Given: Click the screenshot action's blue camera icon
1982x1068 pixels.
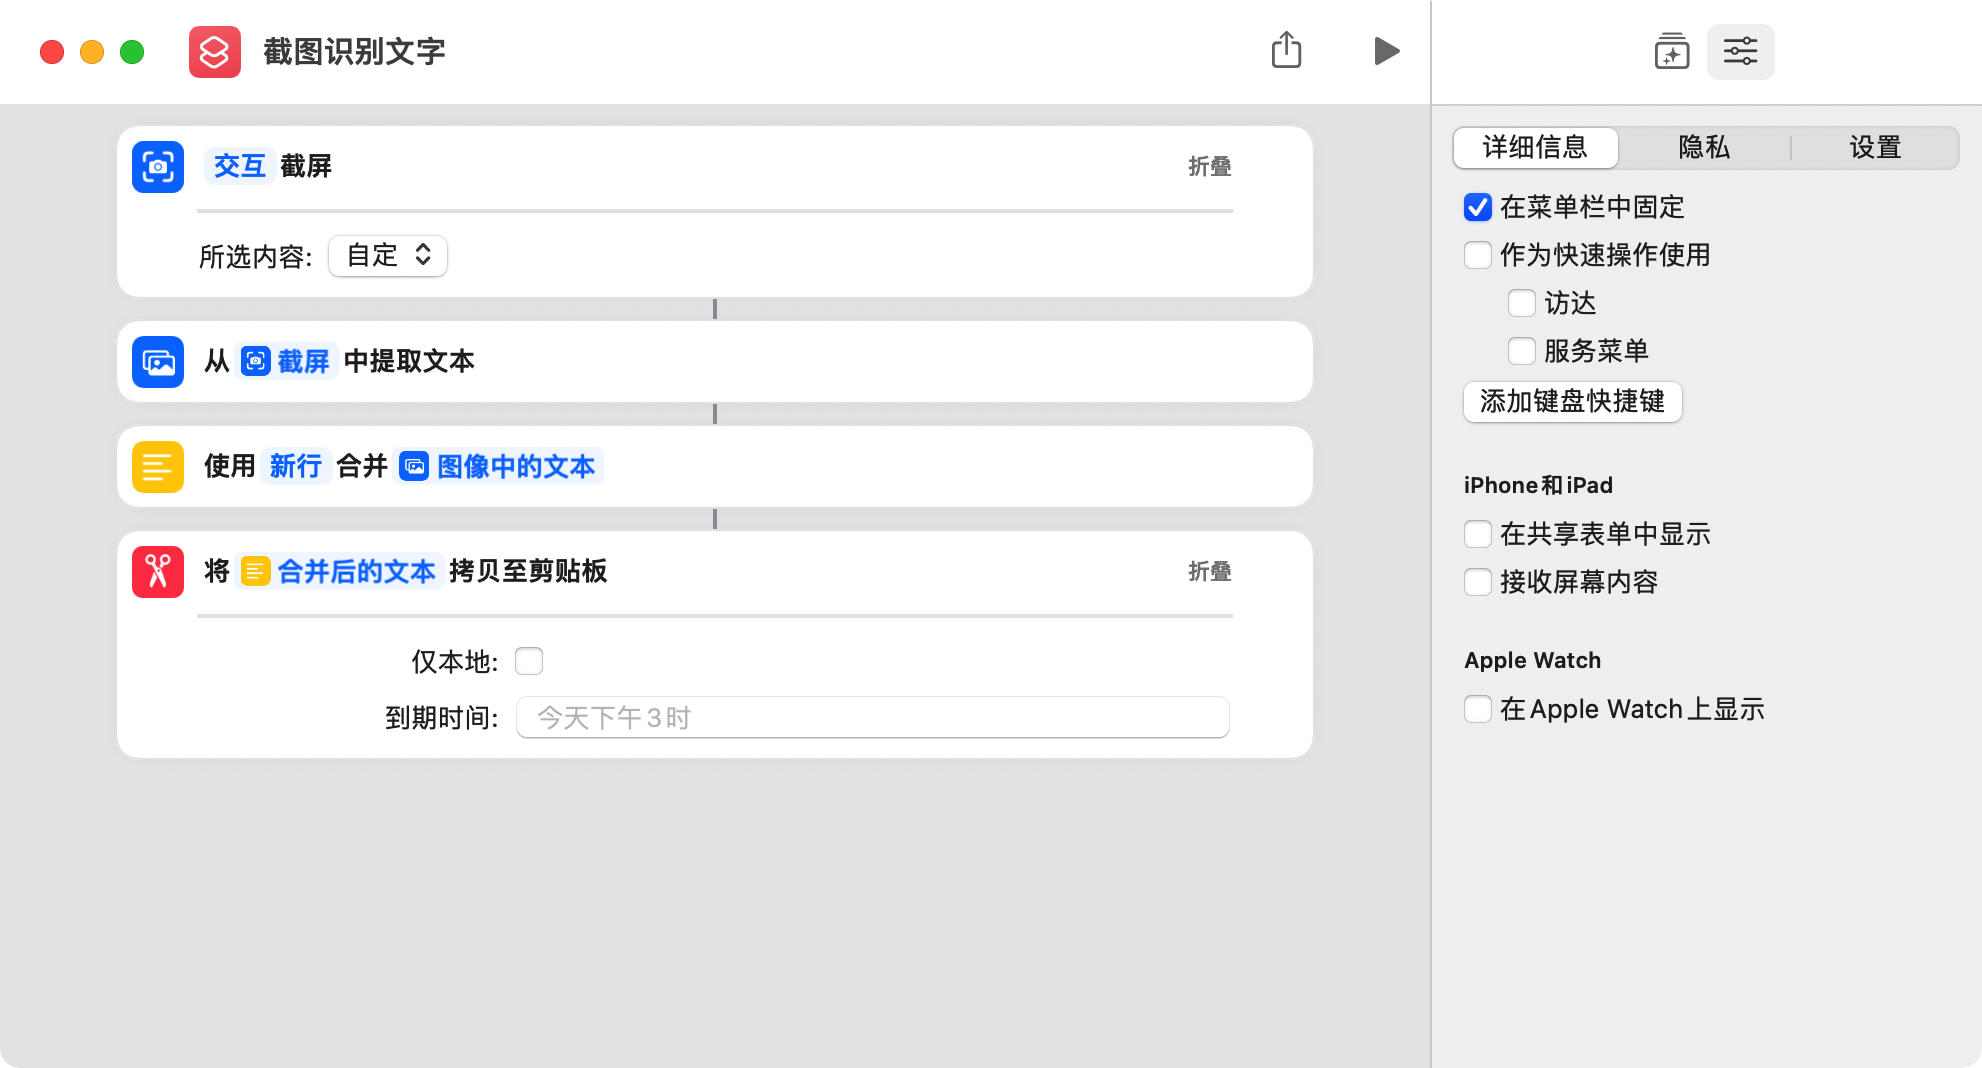Looking at the screenshot, I should pos(157,167).
